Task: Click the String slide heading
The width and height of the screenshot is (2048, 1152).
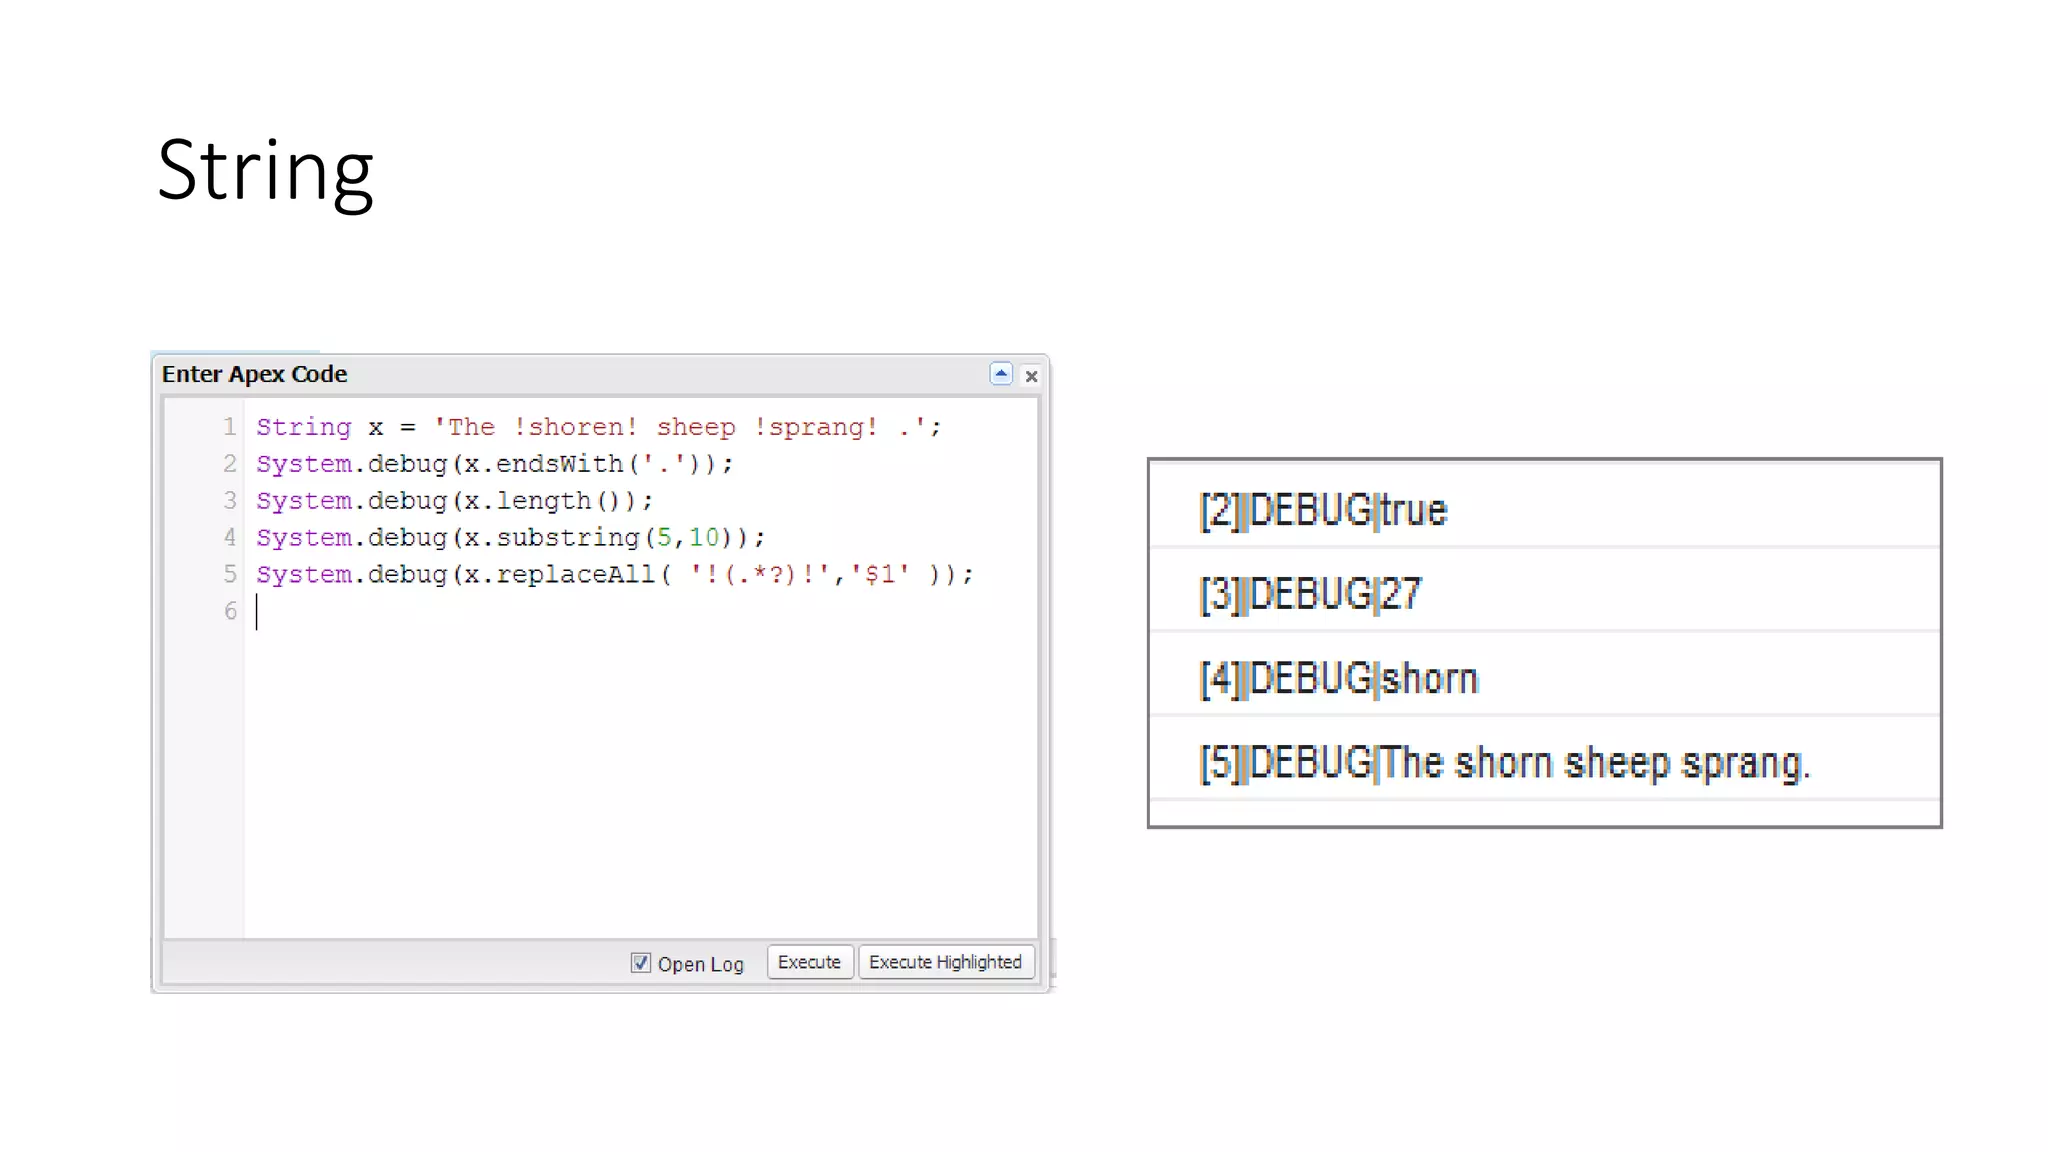Action: coord(265,171)
